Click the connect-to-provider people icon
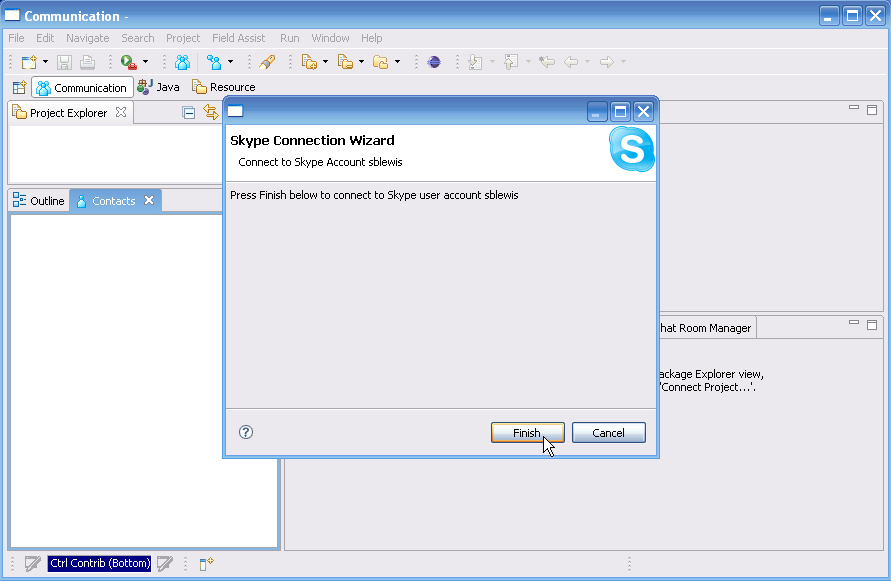891x581 pixels. pyautogui.click(x=214, y=62)
